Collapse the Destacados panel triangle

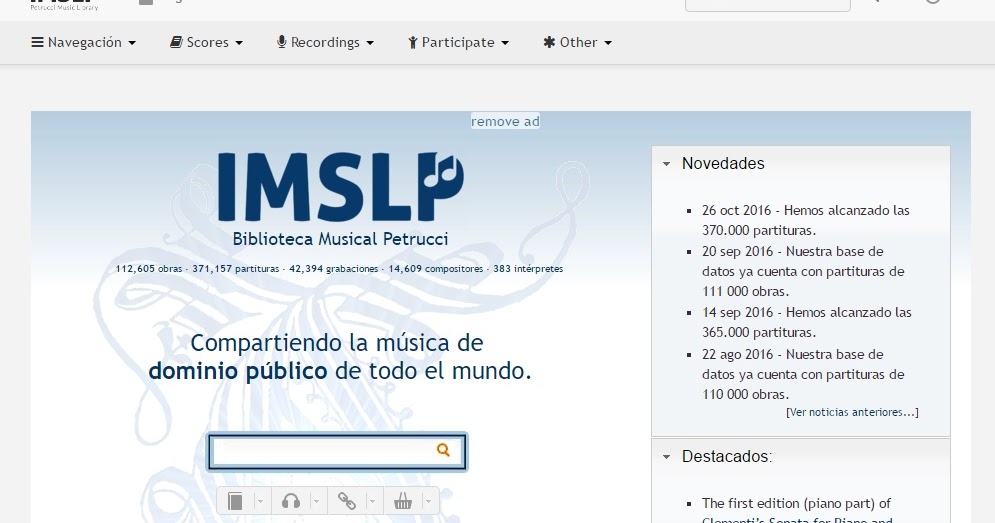click(666, 456)
